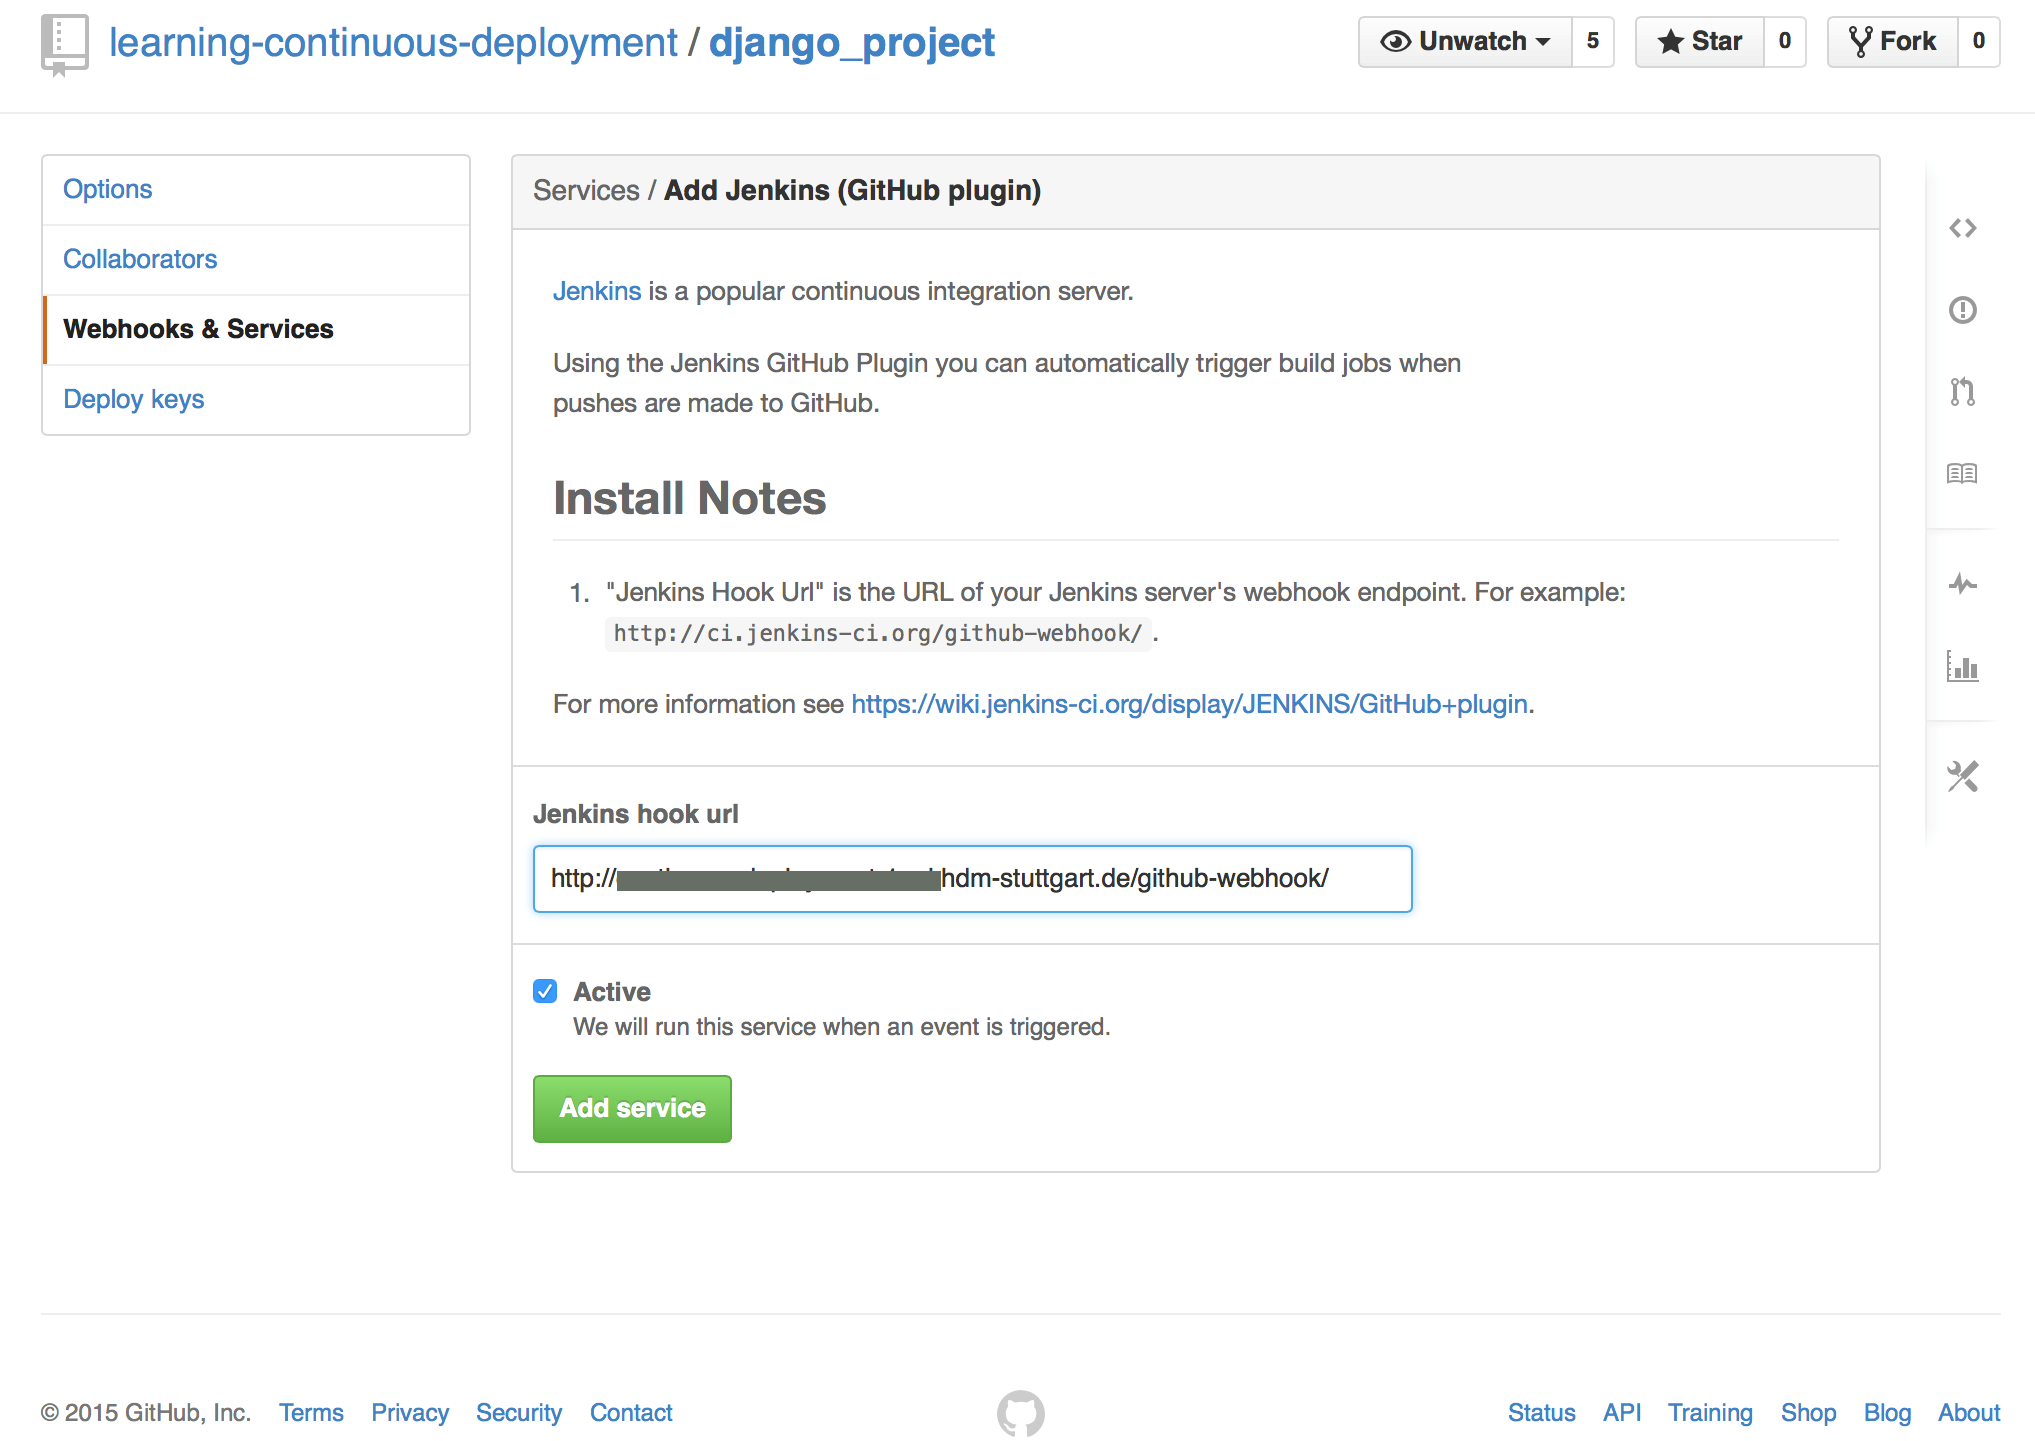The image size is (2035, 1441).
Task: Open Terms in footer
Action: tap(311, 1413)
